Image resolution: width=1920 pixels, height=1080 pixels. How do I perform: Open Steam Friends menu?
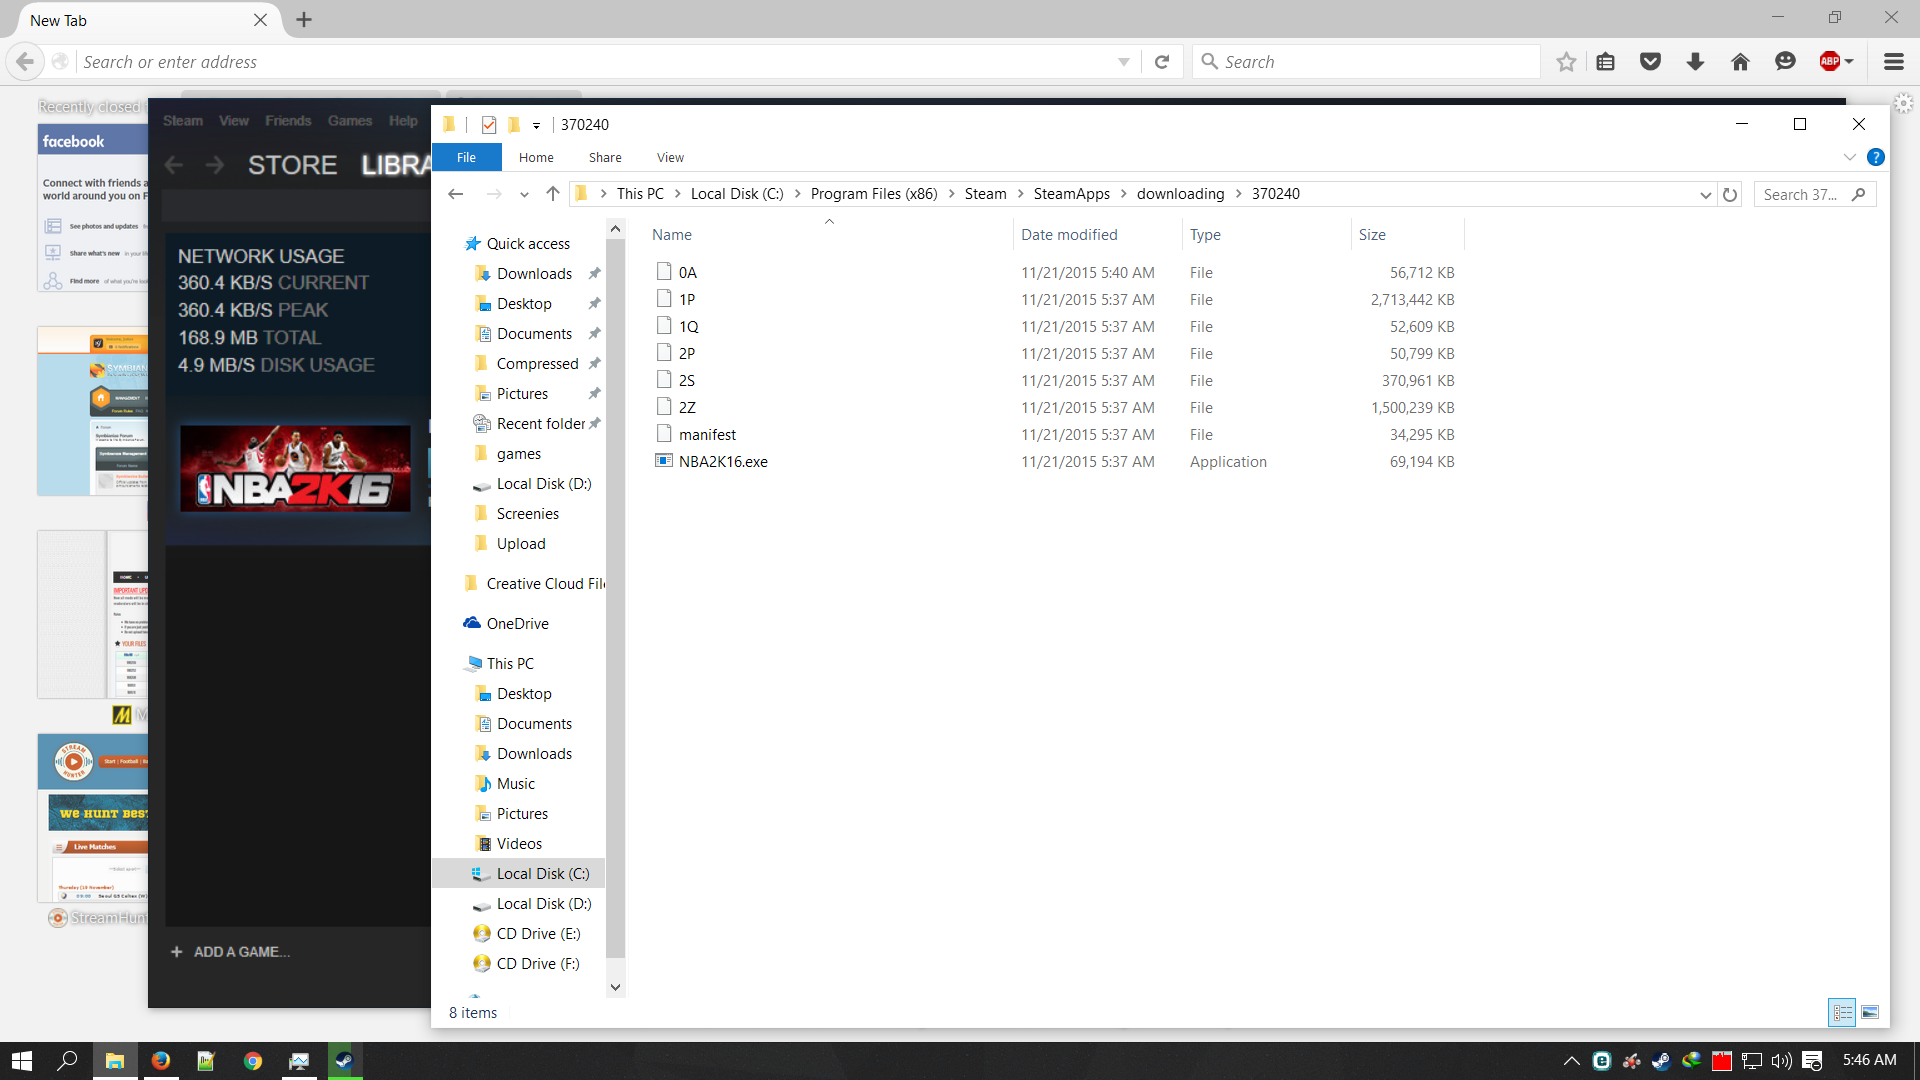point(288,121)
